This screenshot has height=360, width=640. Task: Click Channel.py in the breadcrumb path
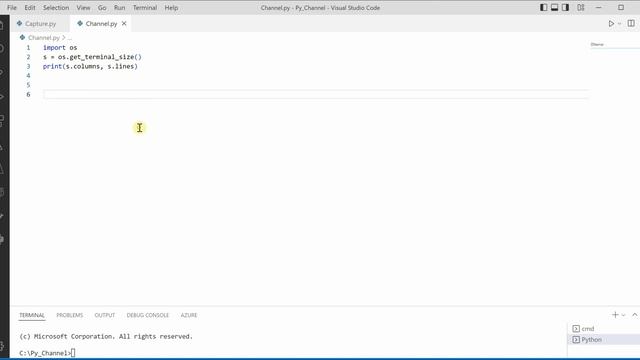[x=44, y=38]
